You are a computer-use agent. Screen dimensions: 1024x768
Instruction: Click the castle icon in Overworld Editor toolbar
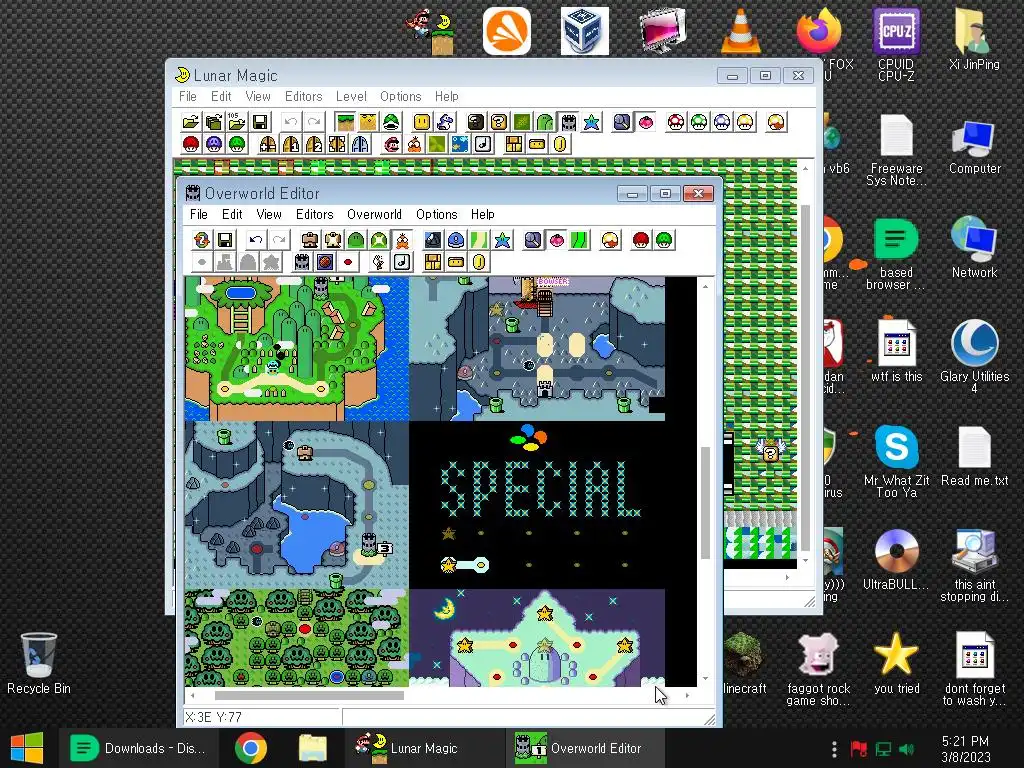(302, 263)
